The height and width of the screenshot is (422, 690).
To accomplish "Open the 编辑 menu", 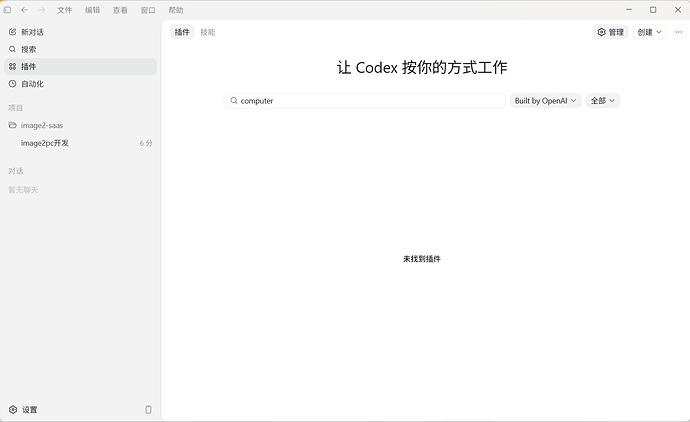I will click(92, 10).
